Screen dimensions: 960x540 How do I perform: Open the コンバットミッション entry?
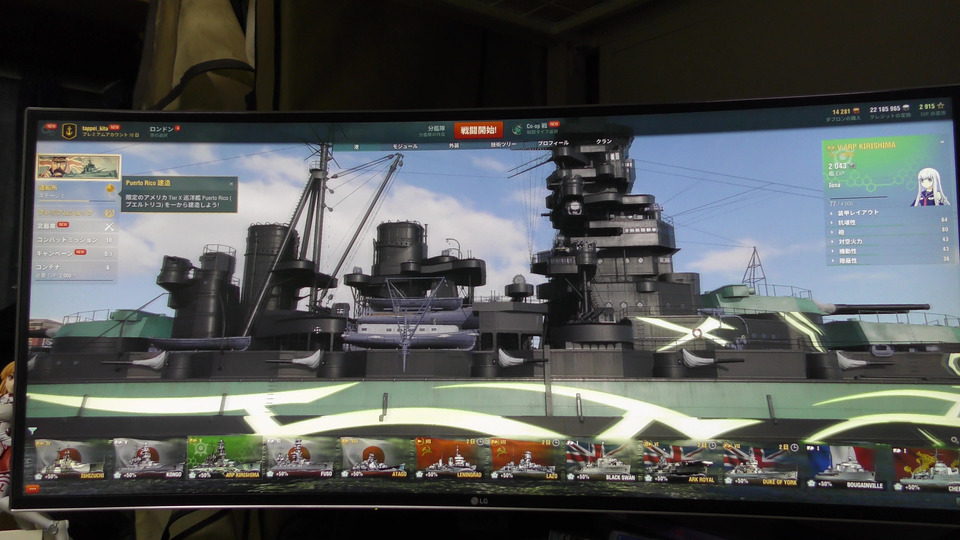77,240
